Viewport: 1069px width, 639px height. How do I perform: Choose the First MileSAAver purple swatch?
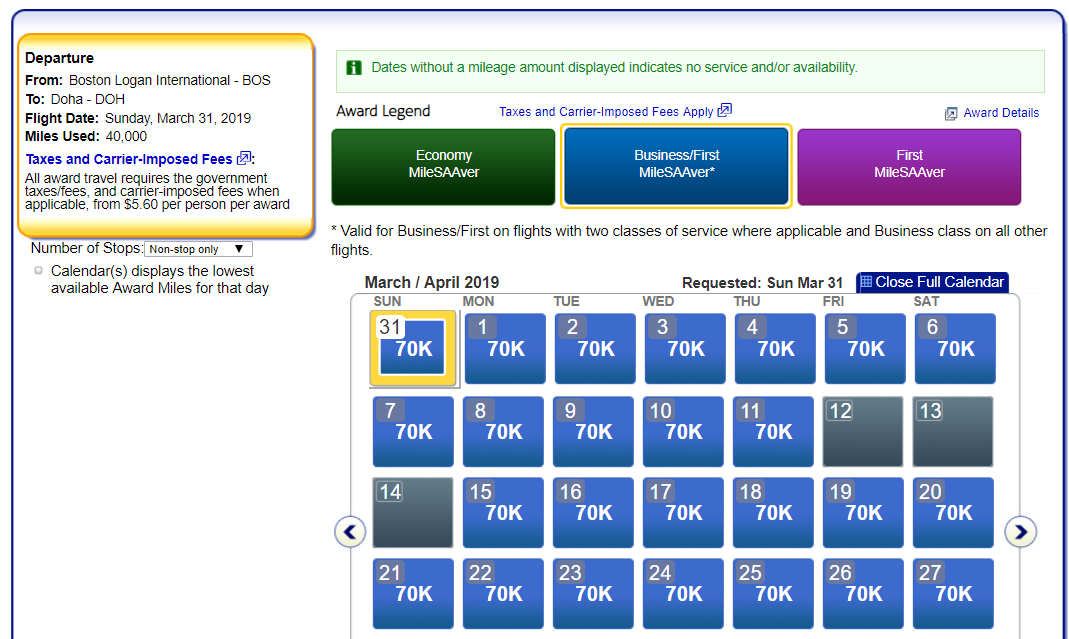click(x=909, y=167)
